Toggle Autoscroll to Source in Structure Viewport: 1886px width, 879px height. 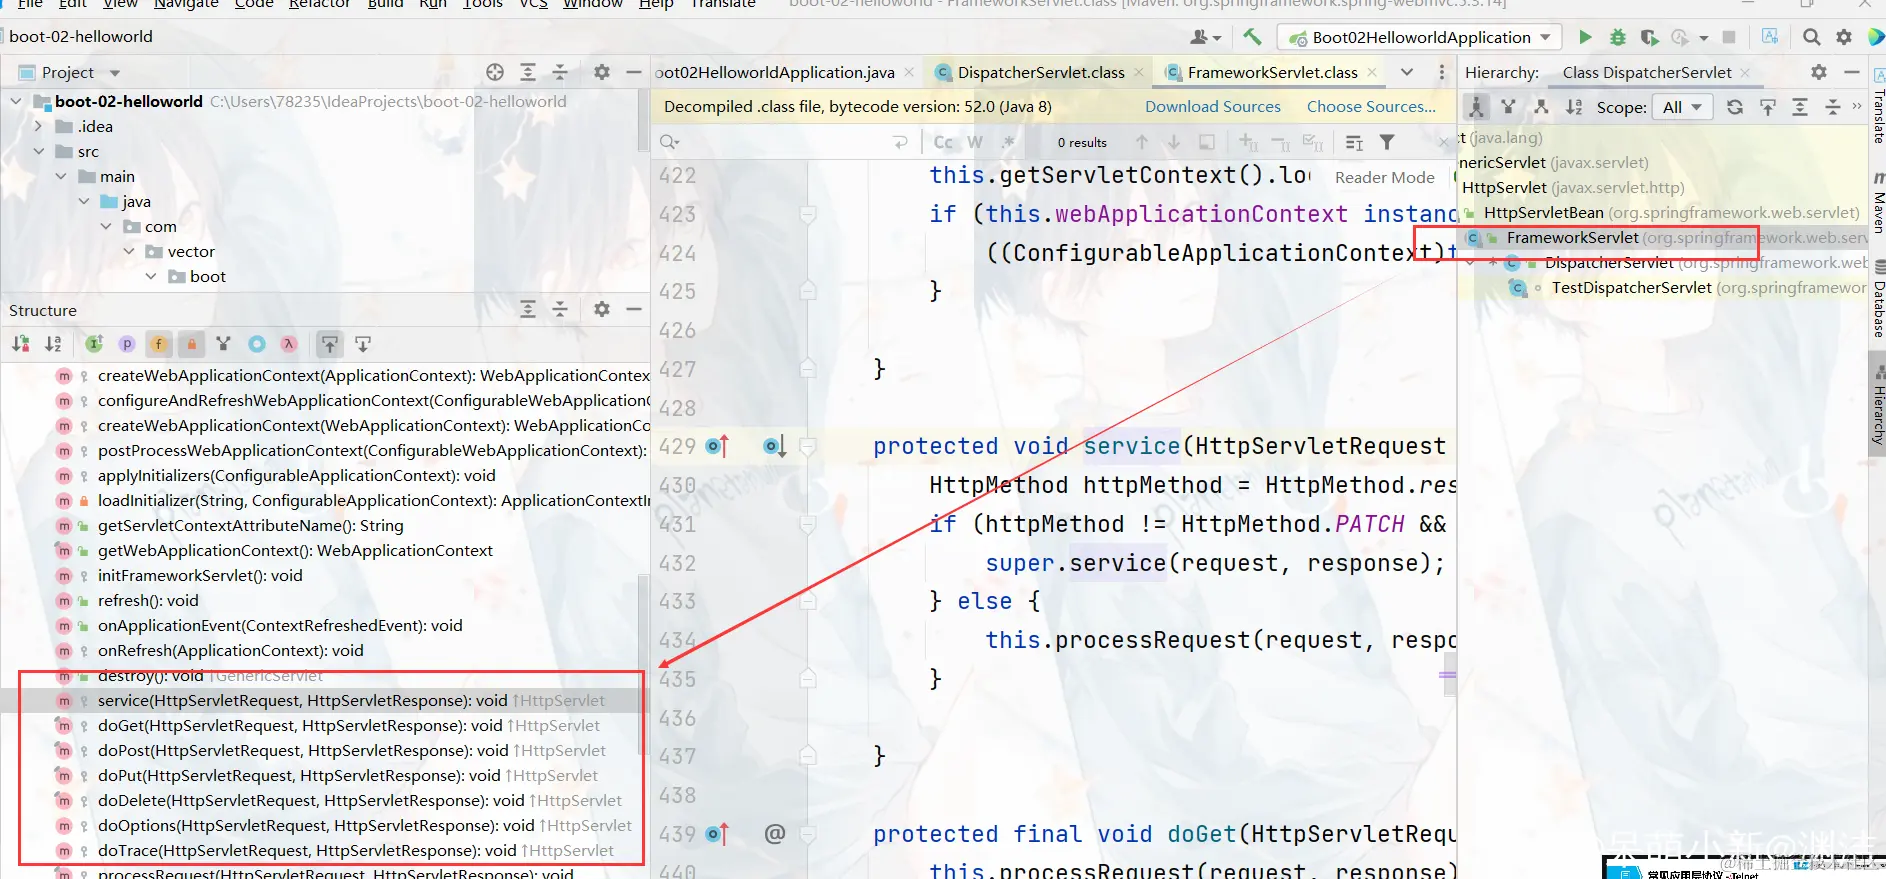pyautogui.click(x=329, y=344)
